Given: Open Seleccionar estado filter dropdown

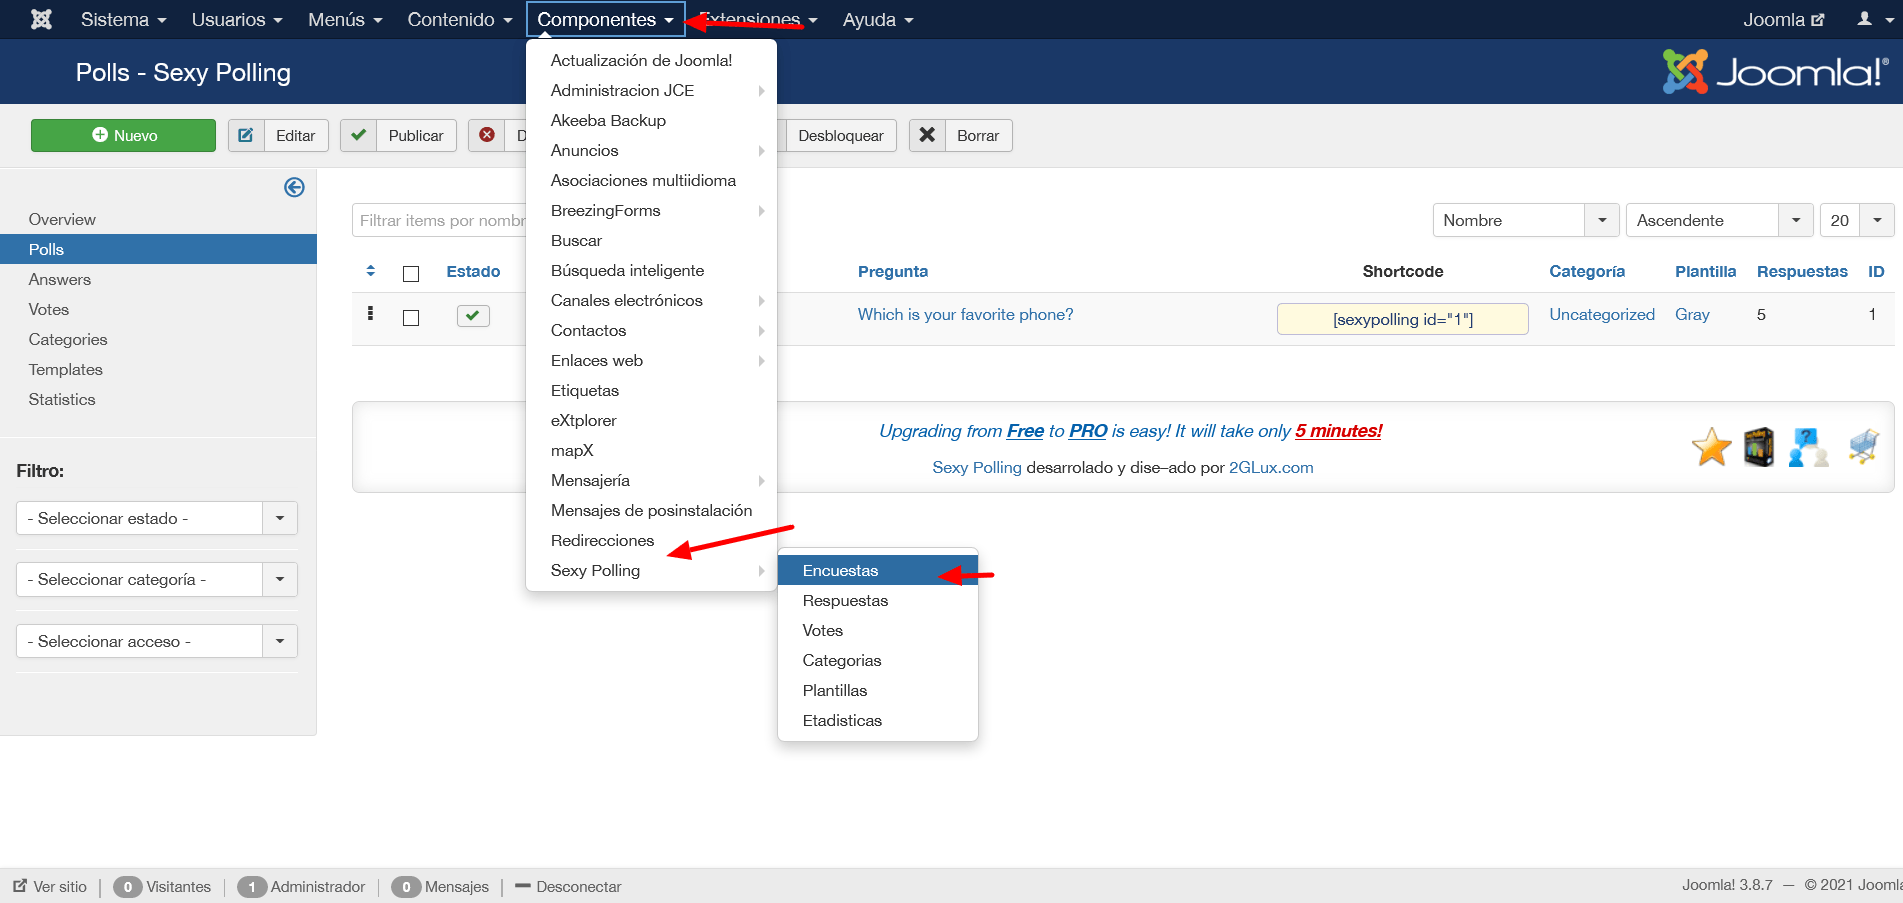Looking at the screenshot, I should tap(157, 518).
